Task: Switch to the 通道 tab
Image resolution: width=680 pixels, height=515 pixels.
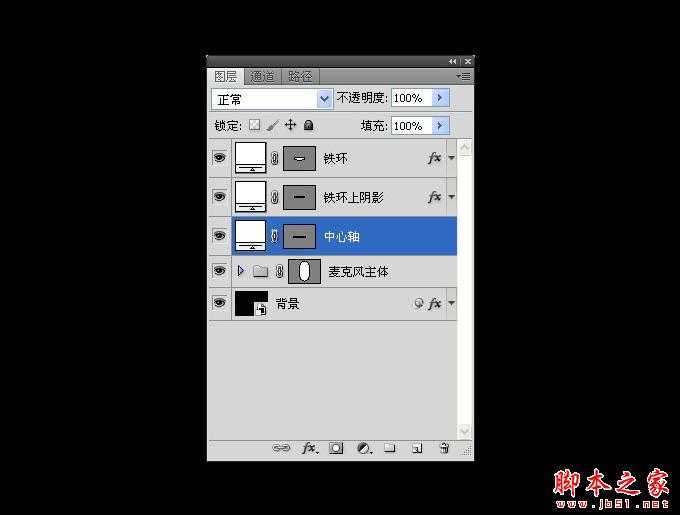Action: coord(263,77)
